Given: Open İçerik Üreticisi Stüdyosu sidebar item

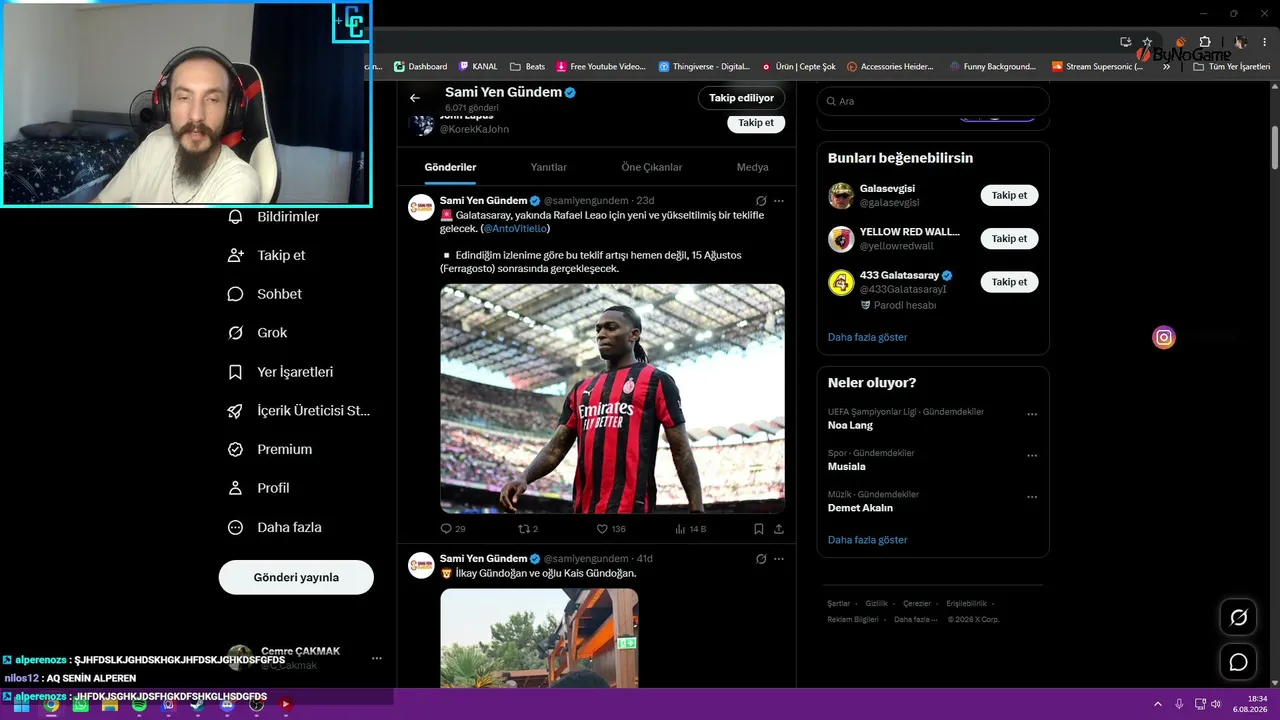Looking at the screenshot, I should pos(298,411).
